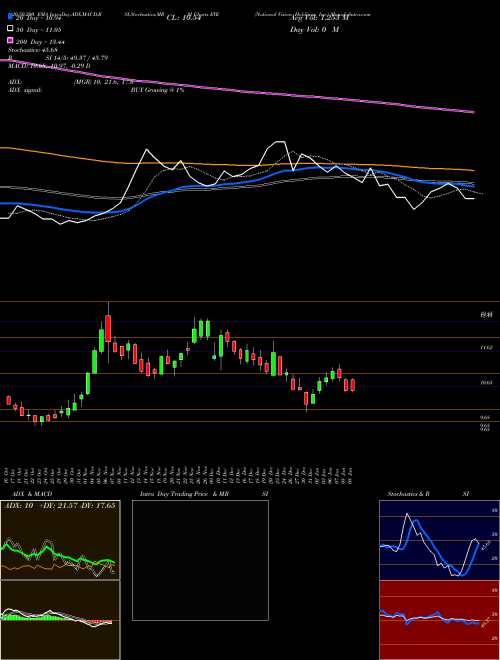Click the 'Day Vol: 0 M' text
Image resolution: width=500 pixels, height=660 pixels.
314,29
